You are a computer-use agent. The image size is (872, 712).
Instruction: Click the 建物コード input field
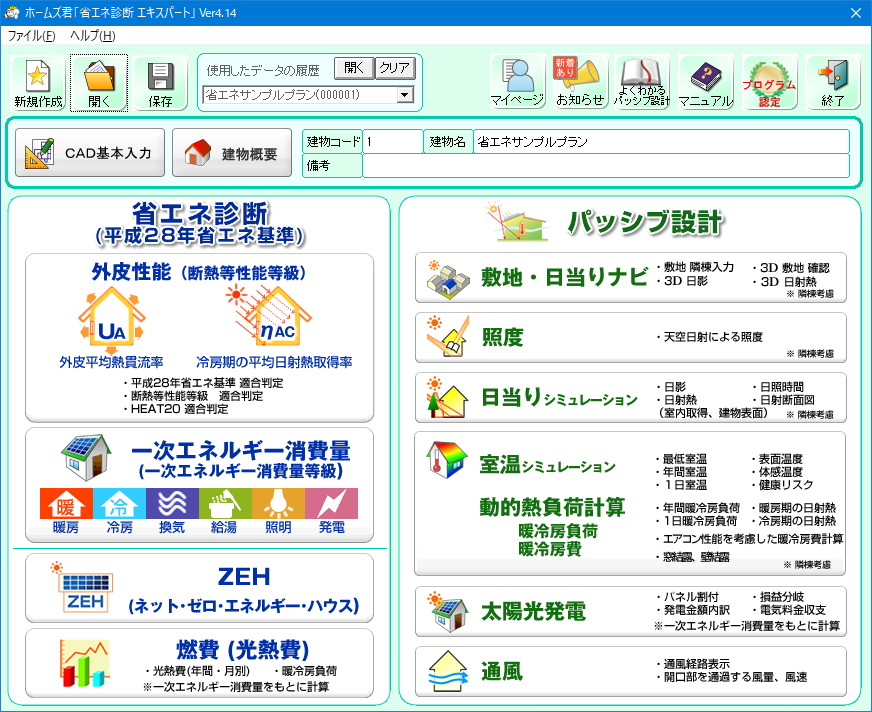coord(393,142)
